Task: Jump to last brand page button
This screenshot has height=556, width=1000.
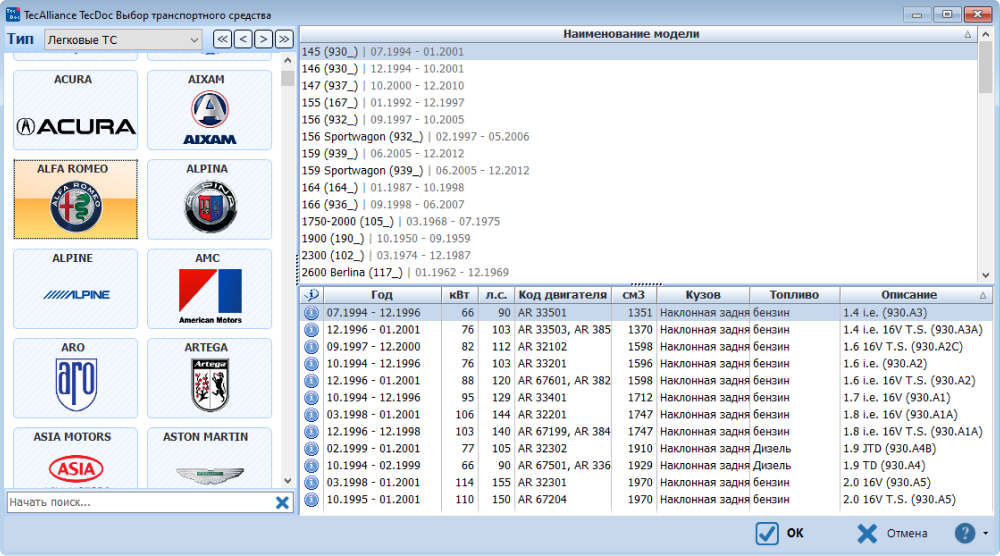Action: (x=284, y=40)
